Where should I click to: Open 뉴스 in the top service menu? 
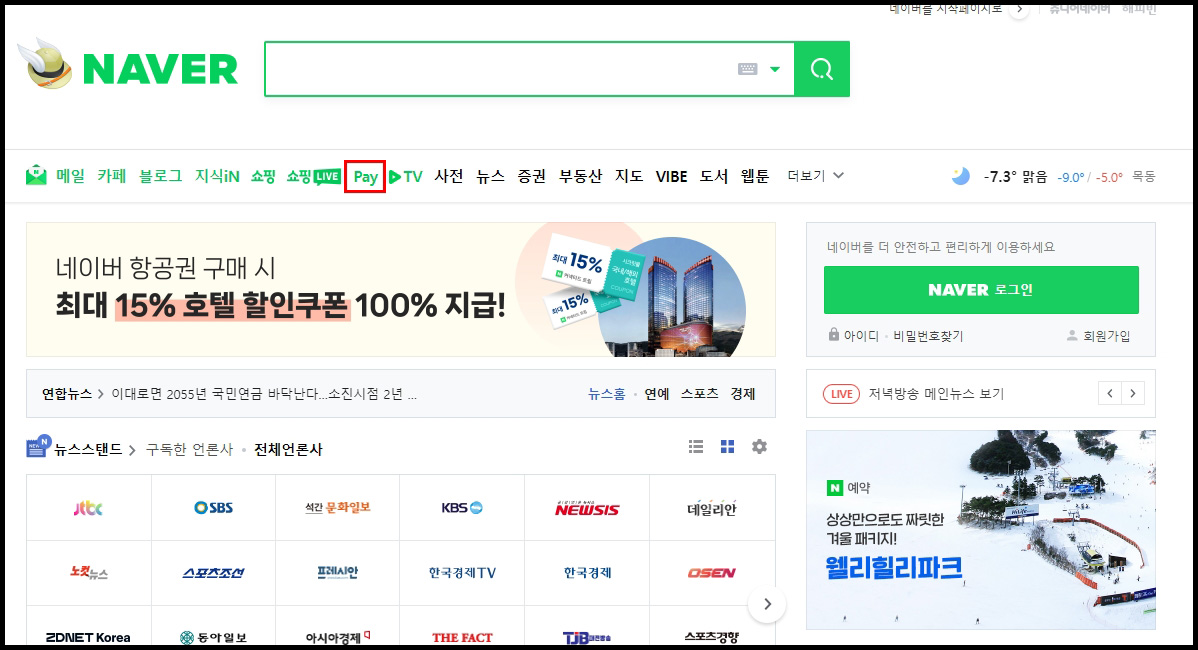click(491, 176)
